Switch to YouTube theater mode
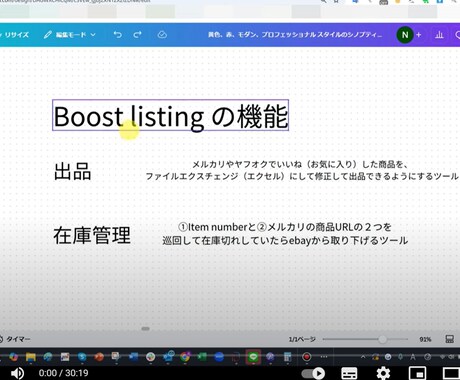The width and height of the screenshot is (460, 380). [451, 373]
